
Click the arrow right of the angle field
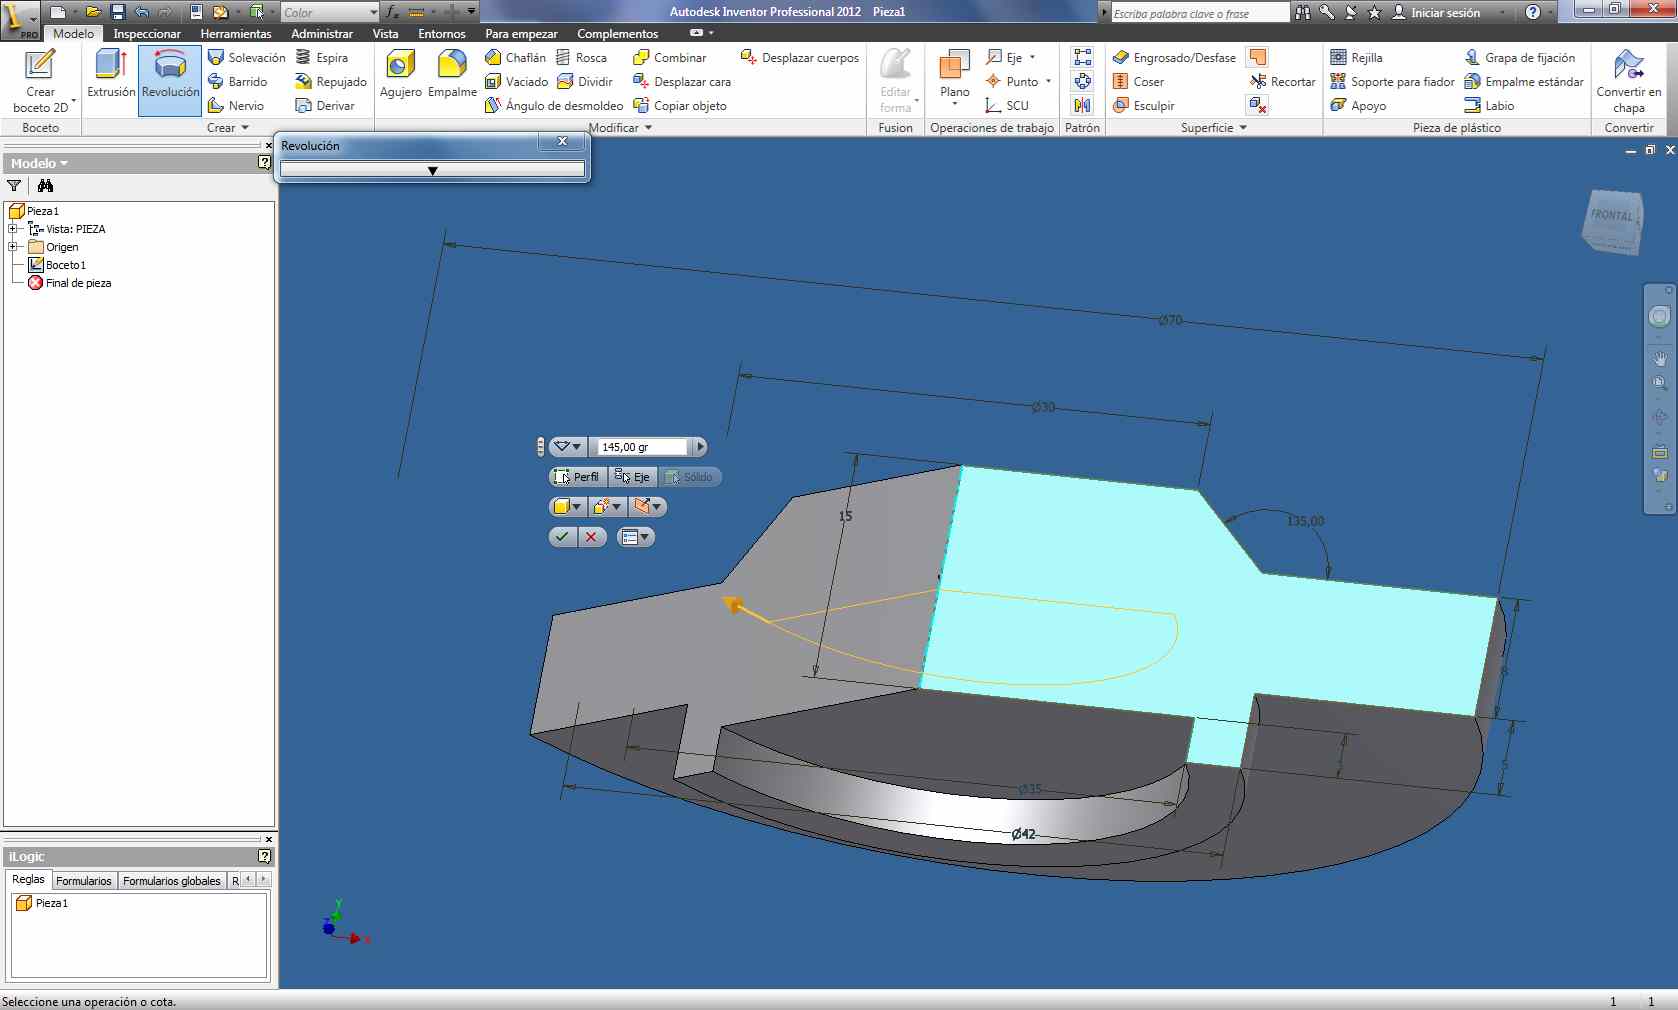(x=700, y=447)
